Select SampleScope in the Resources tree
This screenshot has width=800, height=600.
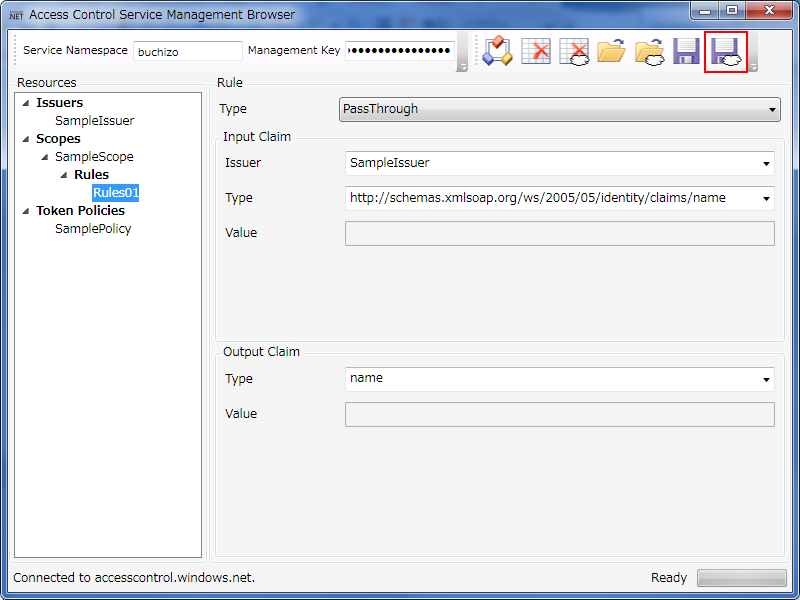tap(94, 157)
